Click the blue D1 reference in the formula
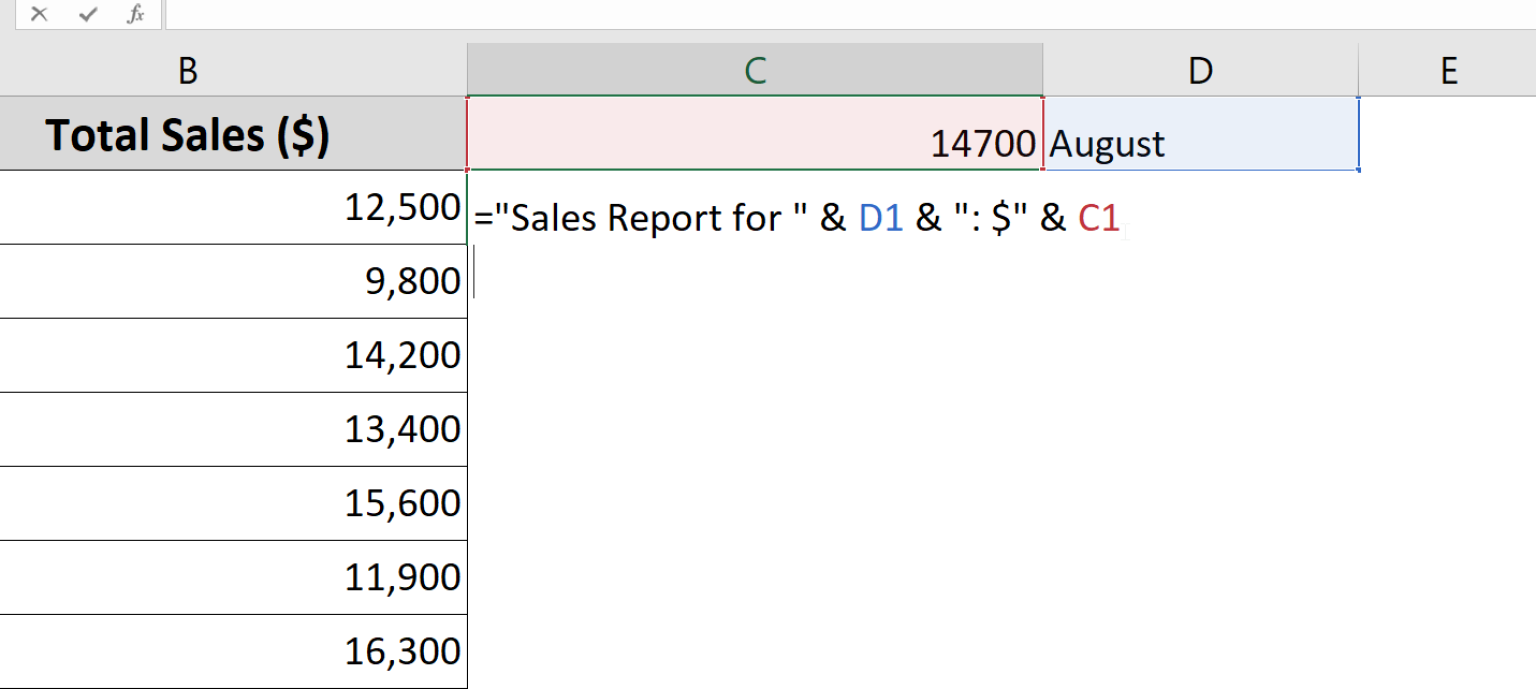 [882, 217]
